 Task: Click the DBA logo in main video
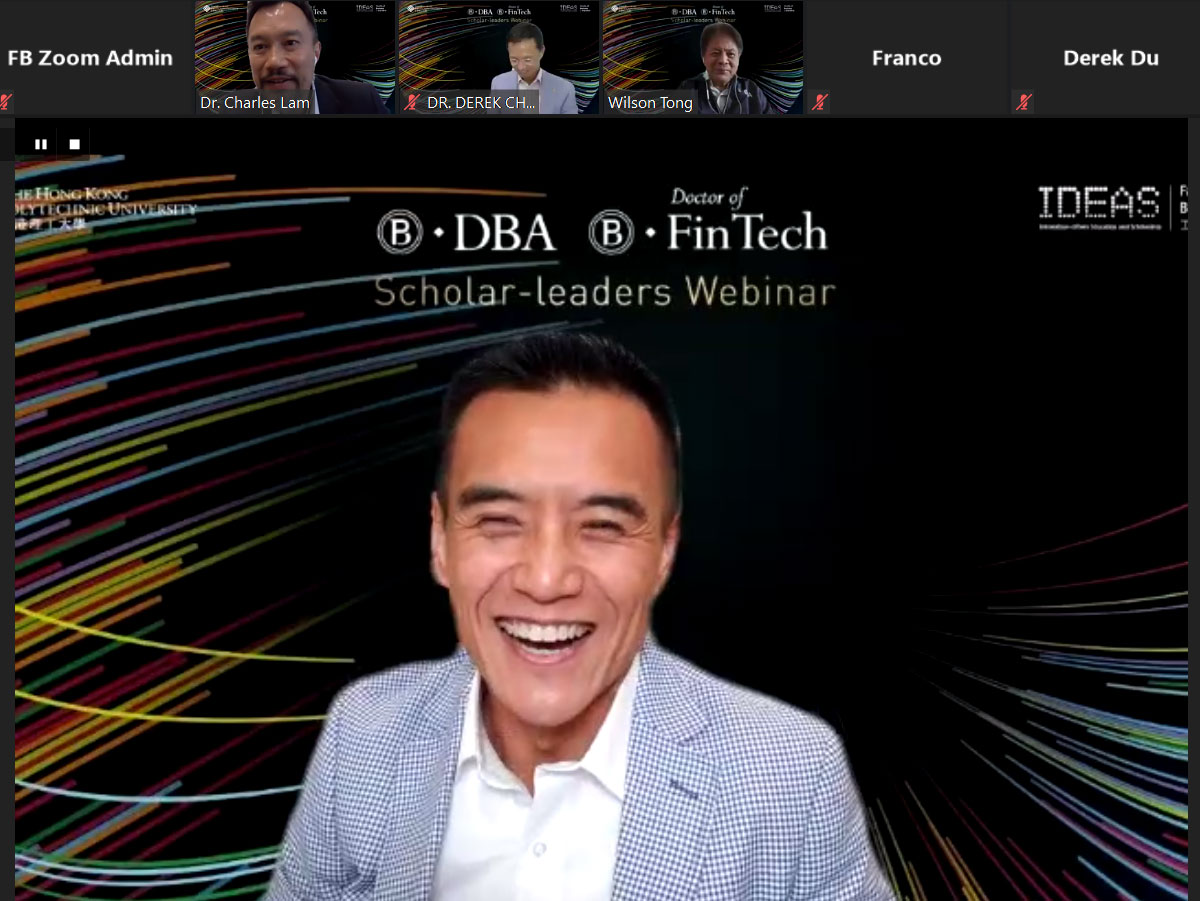point(466,233)
